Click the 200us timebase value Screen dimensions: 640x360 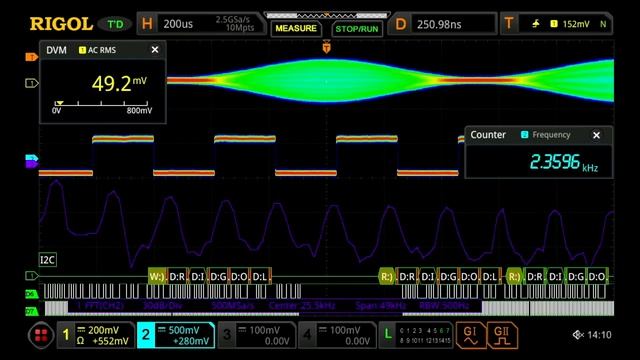click(x=178, y=24)
